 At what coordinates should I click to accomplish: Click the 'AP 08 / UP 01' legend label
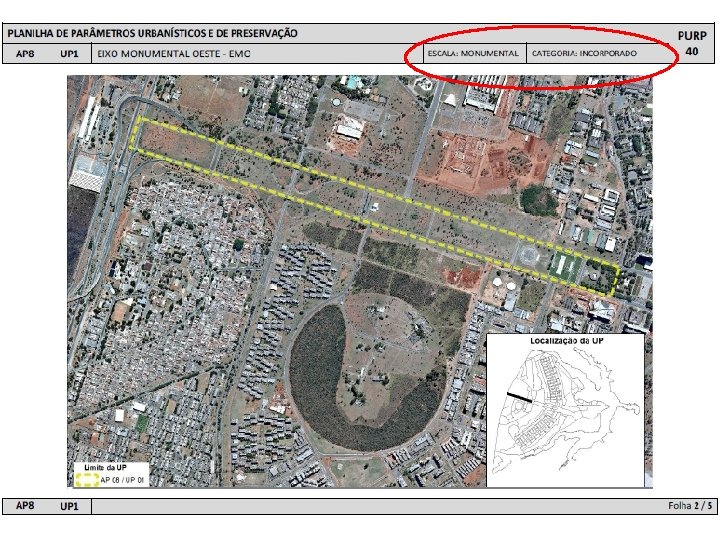click(x=122, y=480)
